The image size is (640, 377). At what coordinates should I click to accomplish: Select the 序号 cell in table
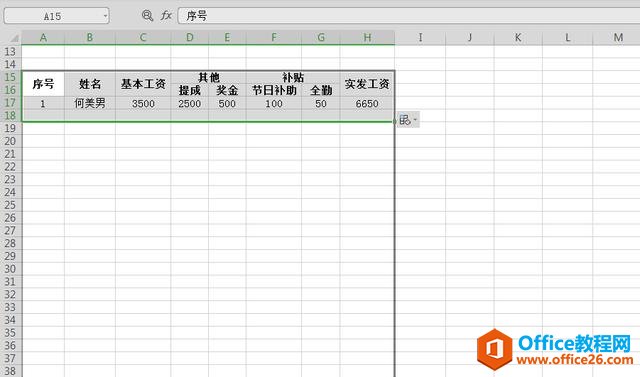43,84
